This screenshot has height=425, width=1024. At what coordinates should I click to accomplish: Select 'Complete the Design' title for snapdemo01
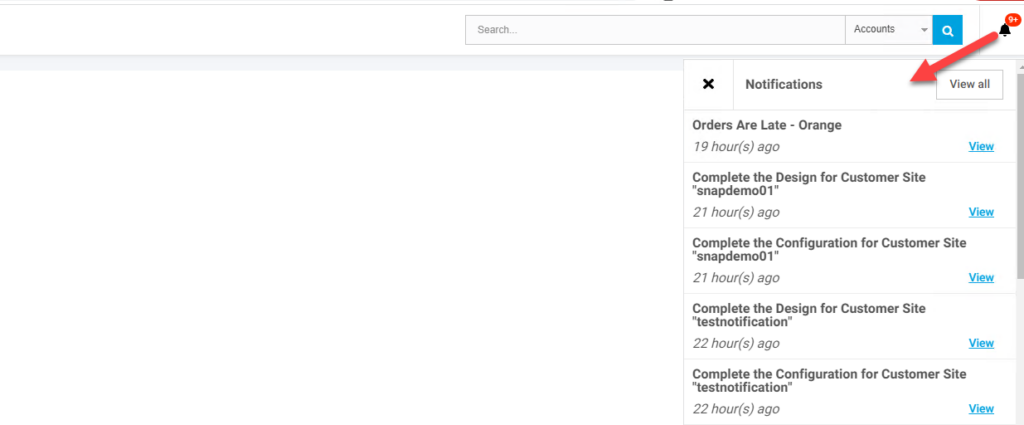coord(808,184)
